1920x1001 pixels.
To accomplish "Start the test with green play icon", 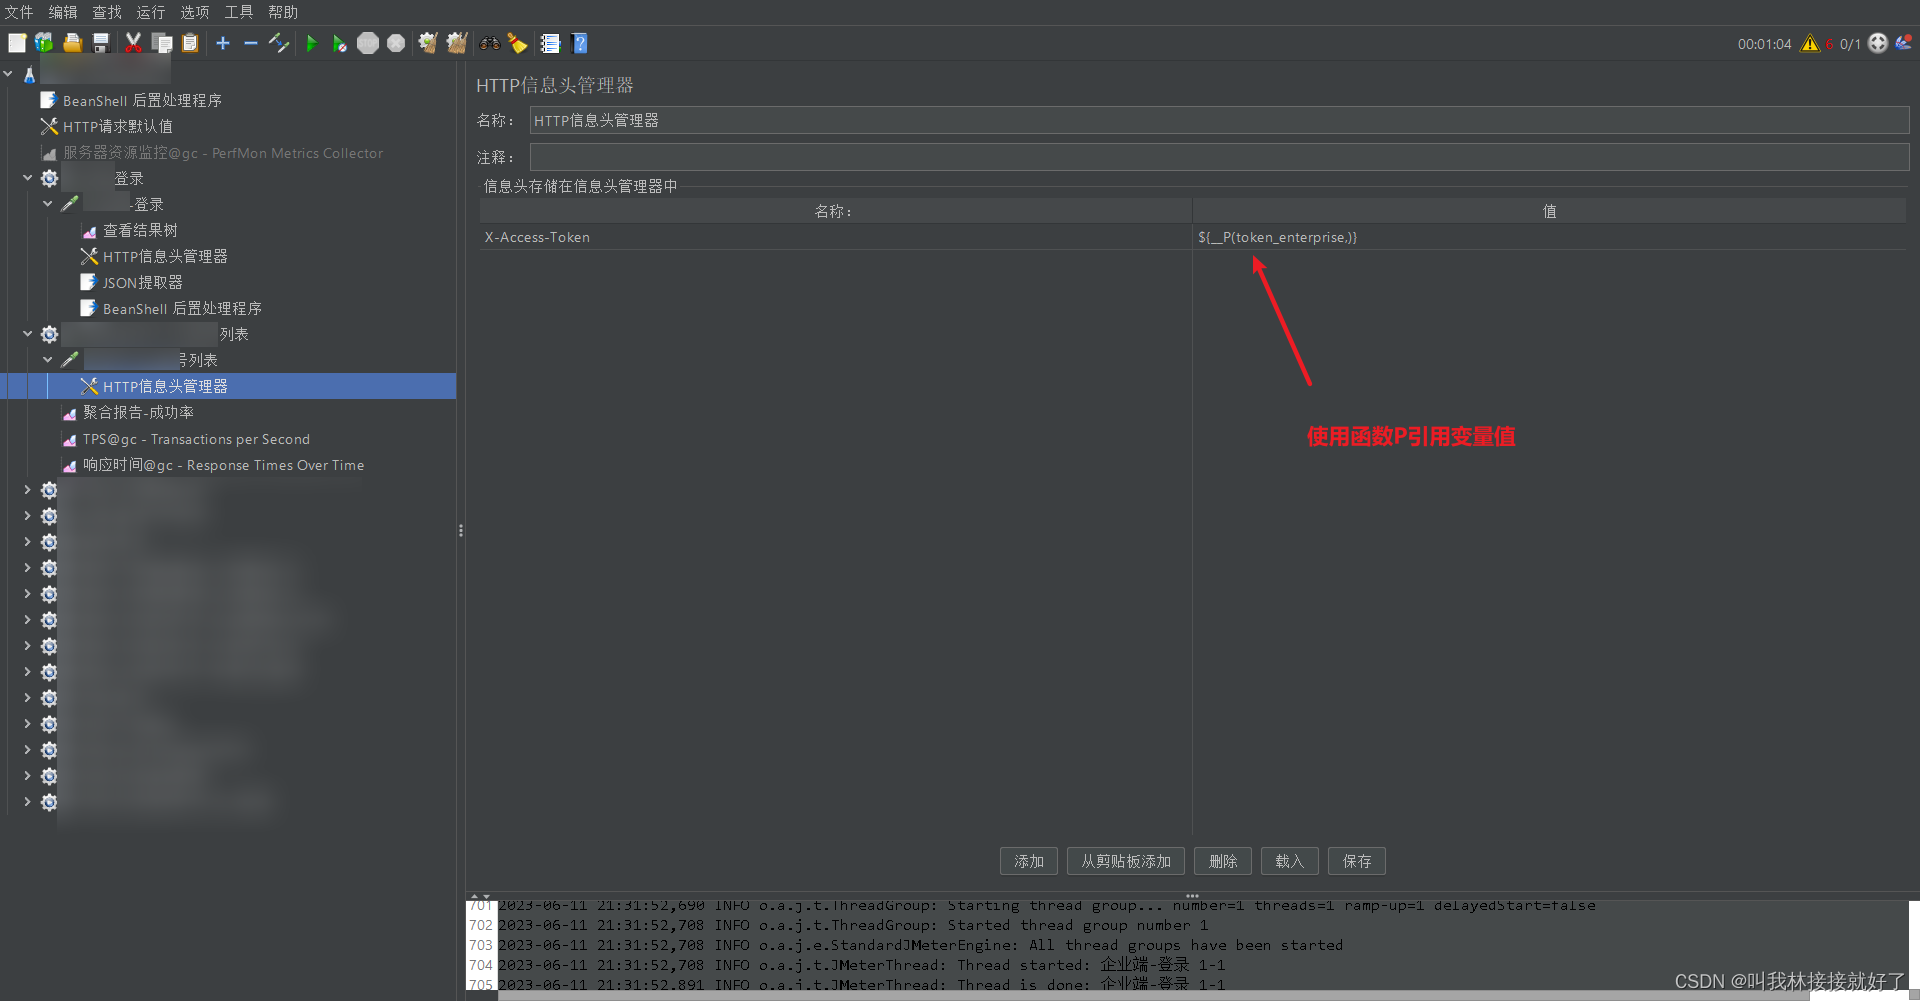I will [311, 43].
